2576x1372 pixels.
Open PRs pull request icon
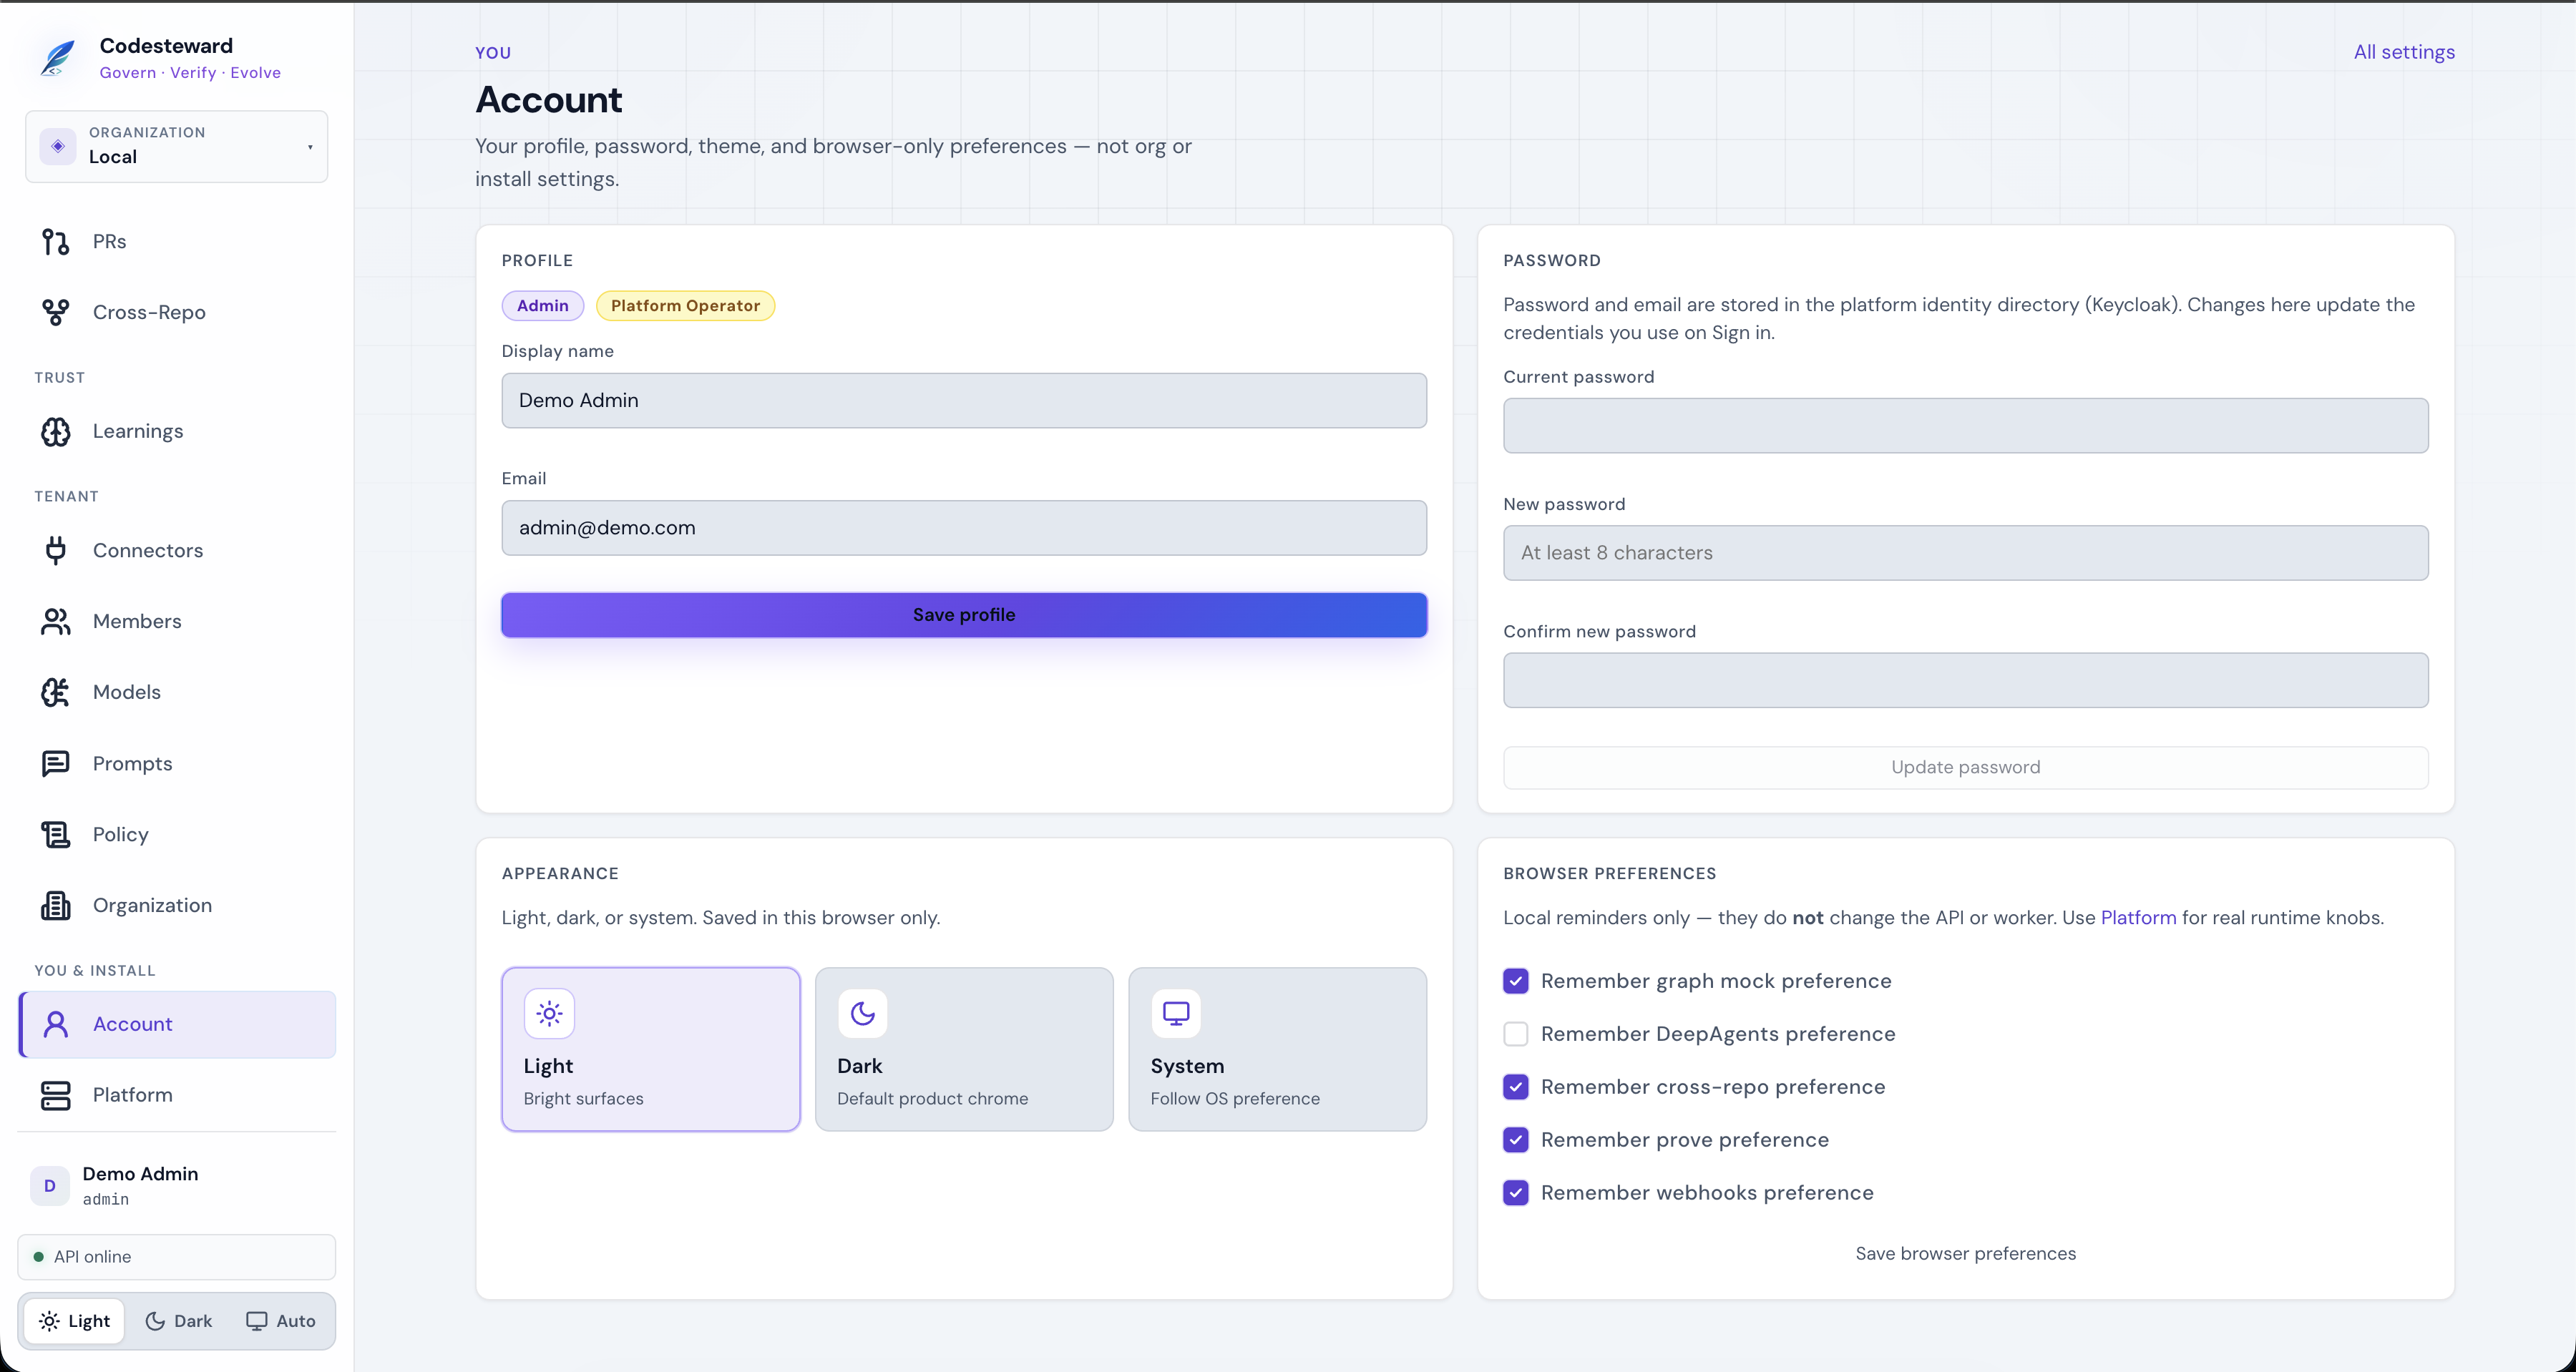pyautogui.click(x=55, y=242)
